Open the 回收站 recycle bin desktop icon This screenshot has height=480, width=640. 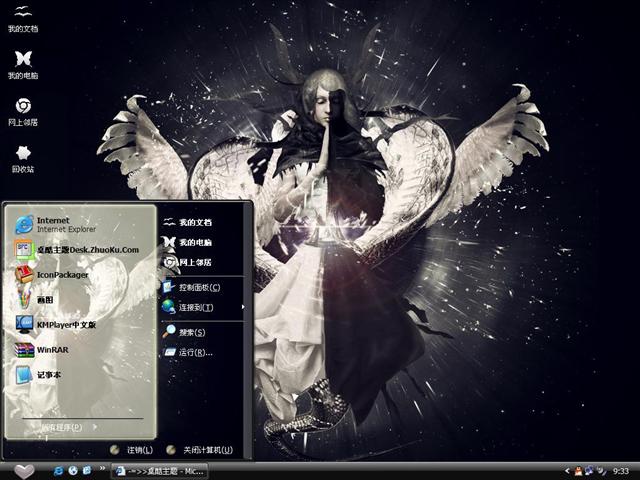click(x=23, y=159)
